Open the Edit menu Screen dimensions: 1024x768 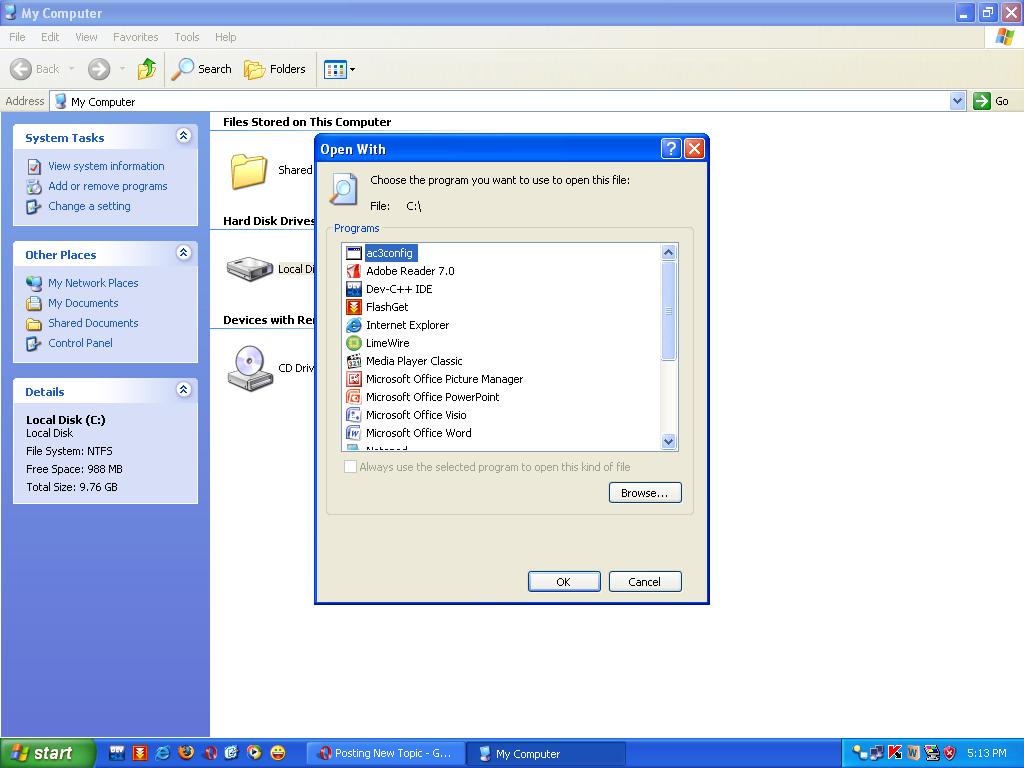50,37
